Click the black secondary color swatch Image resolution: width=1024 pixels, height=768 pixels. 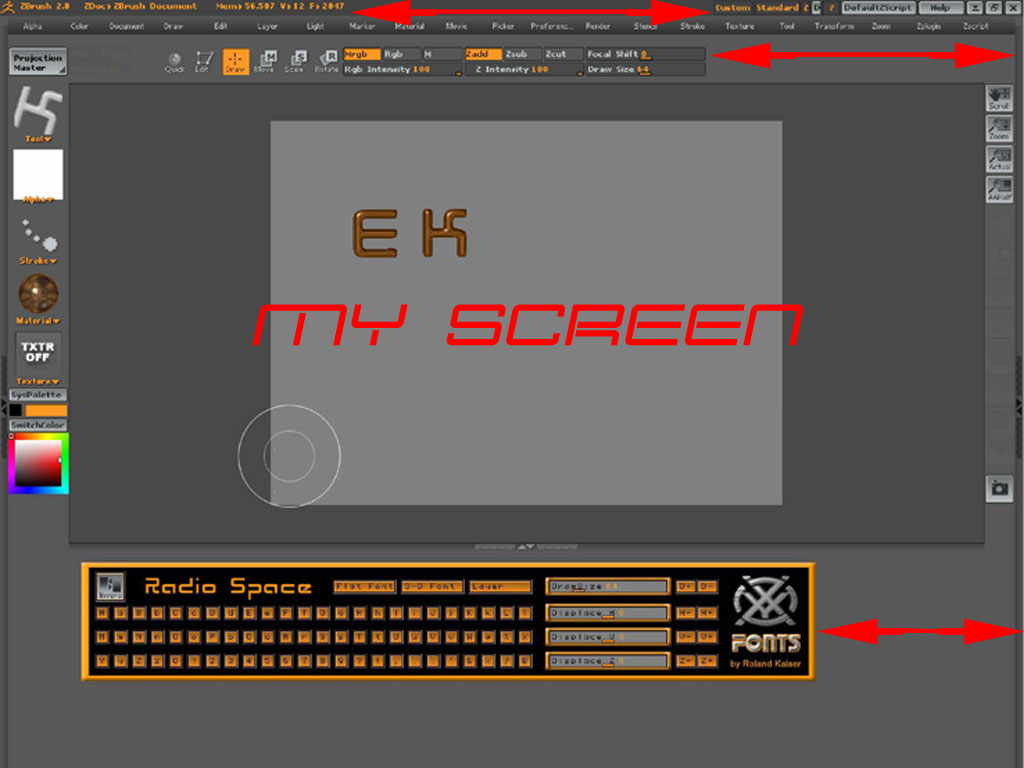(16, 410)
